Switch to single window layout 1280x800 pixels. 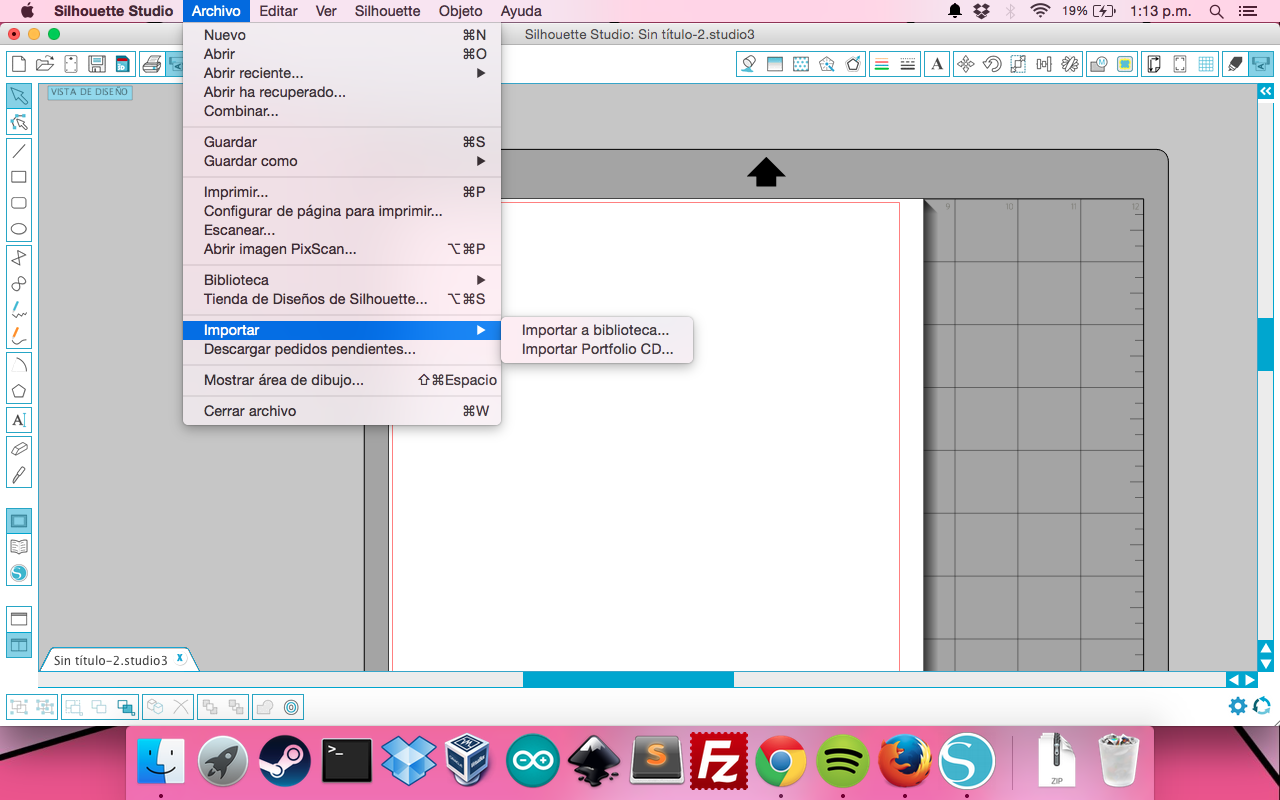click(18, 619)
